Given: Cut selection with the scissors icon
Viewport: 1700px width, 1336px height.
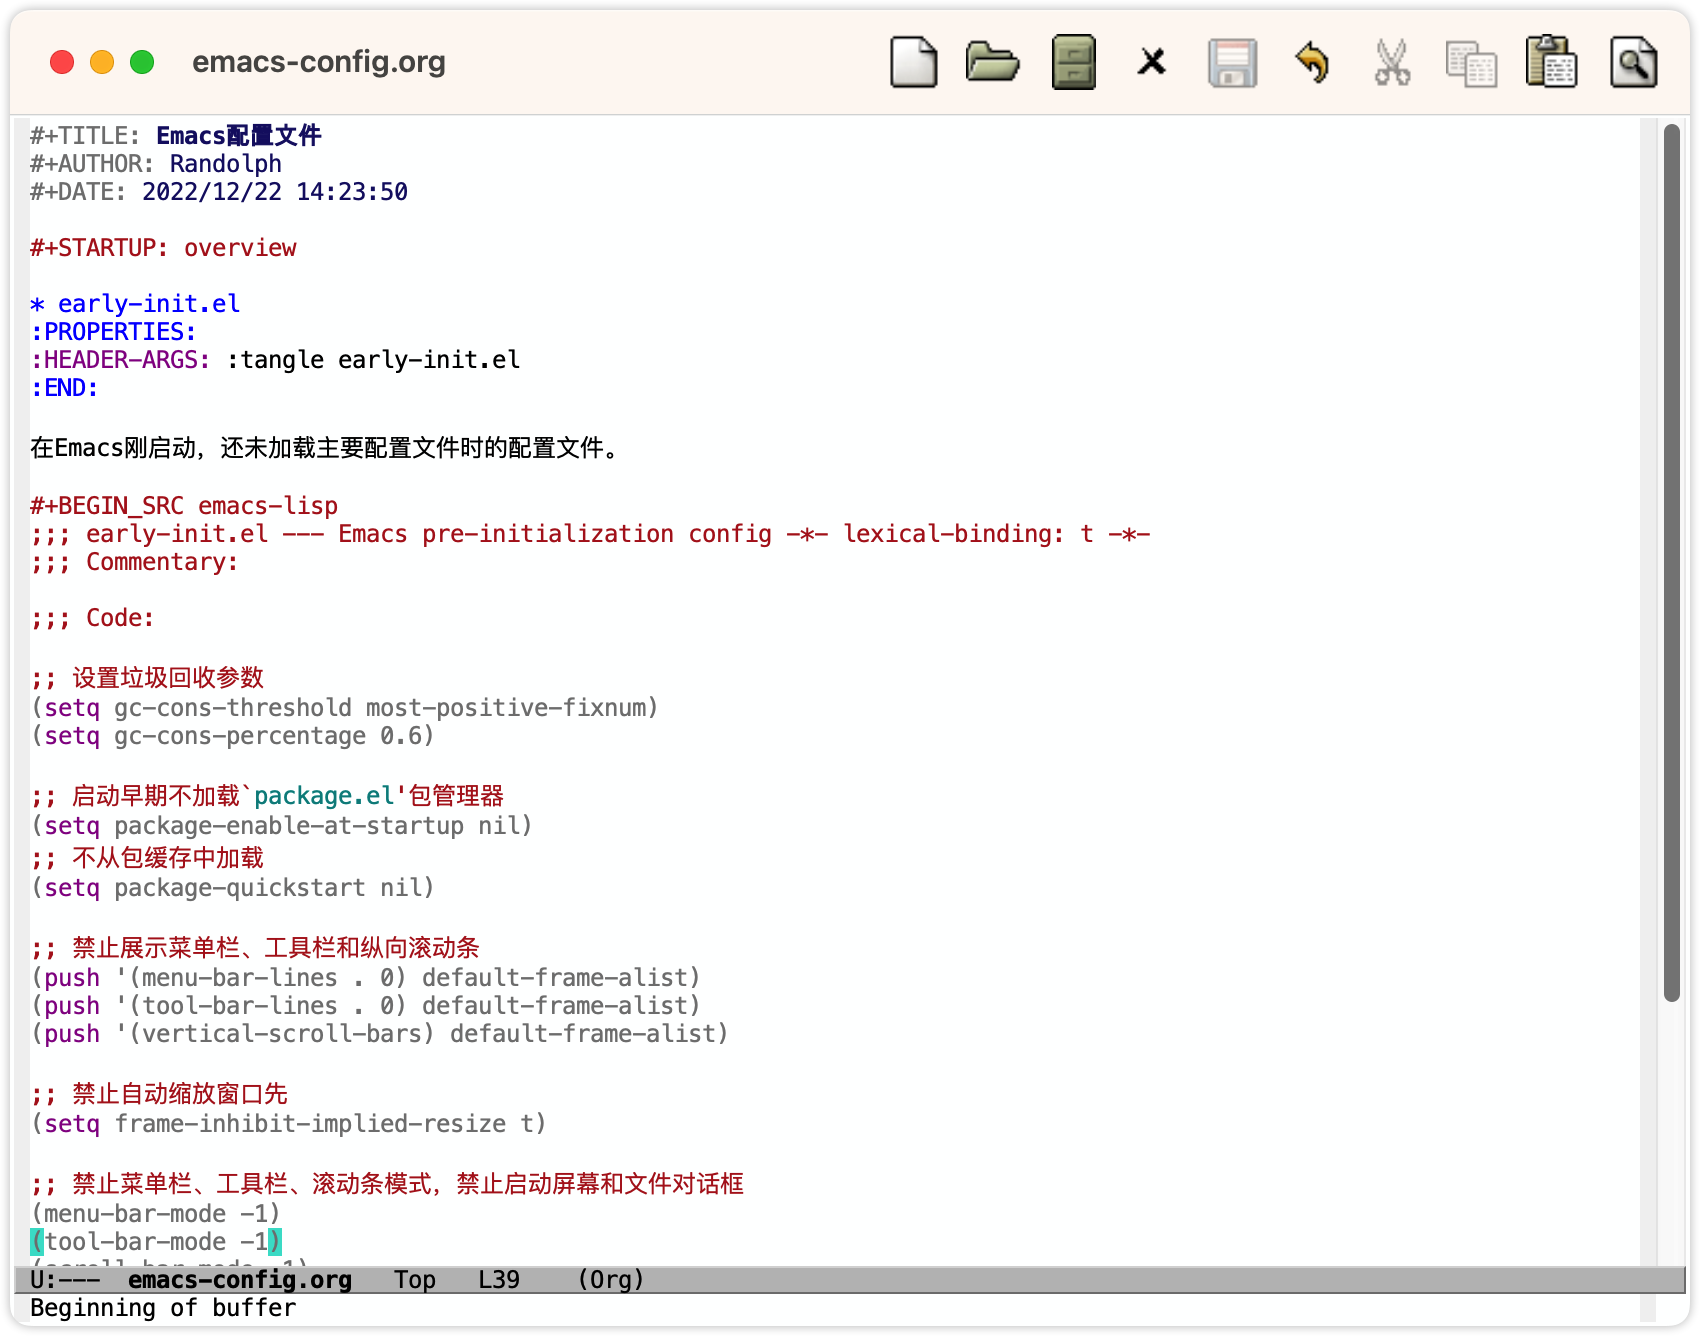Looking at the screenshot, I should tap(1392, 62).
